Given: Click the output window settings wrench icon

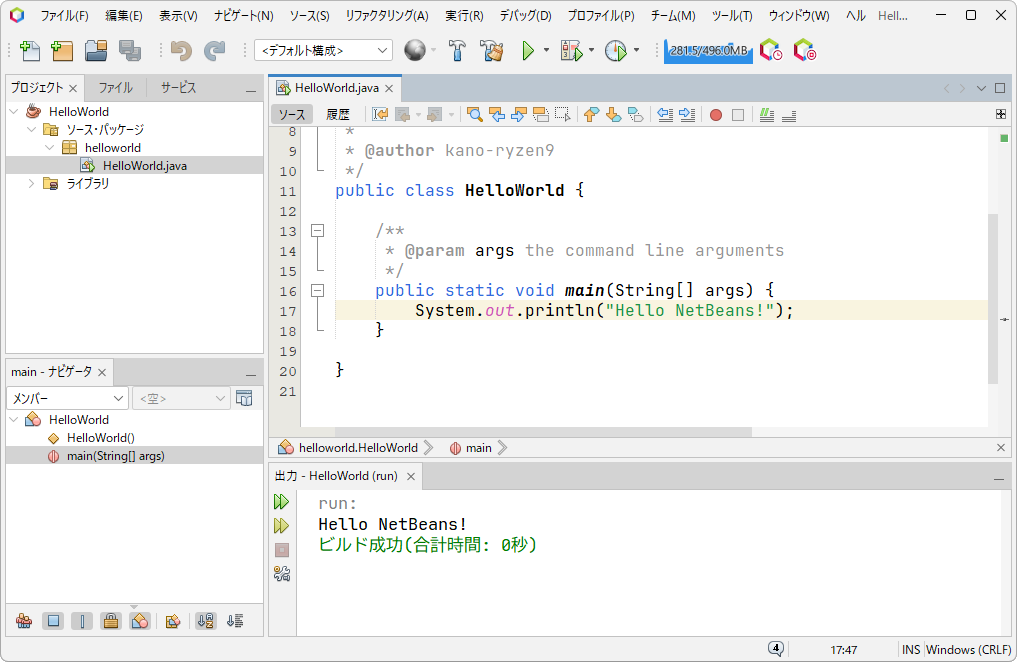Looking at the screenshot, I should pos(281,573).
